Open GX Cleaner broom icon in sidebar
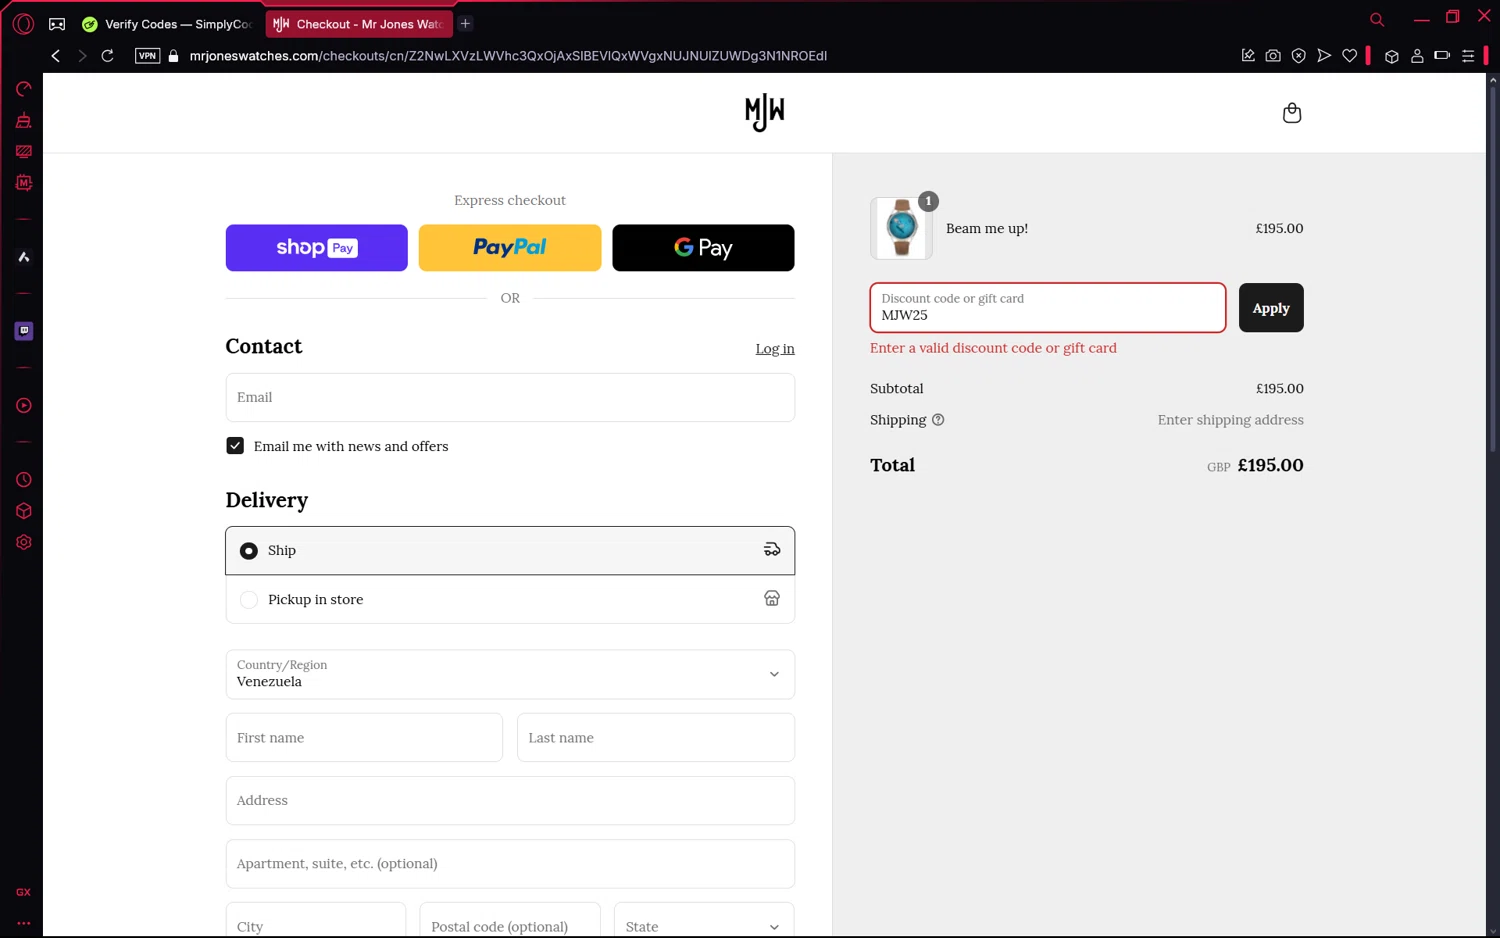 click(x=24, y=120)
